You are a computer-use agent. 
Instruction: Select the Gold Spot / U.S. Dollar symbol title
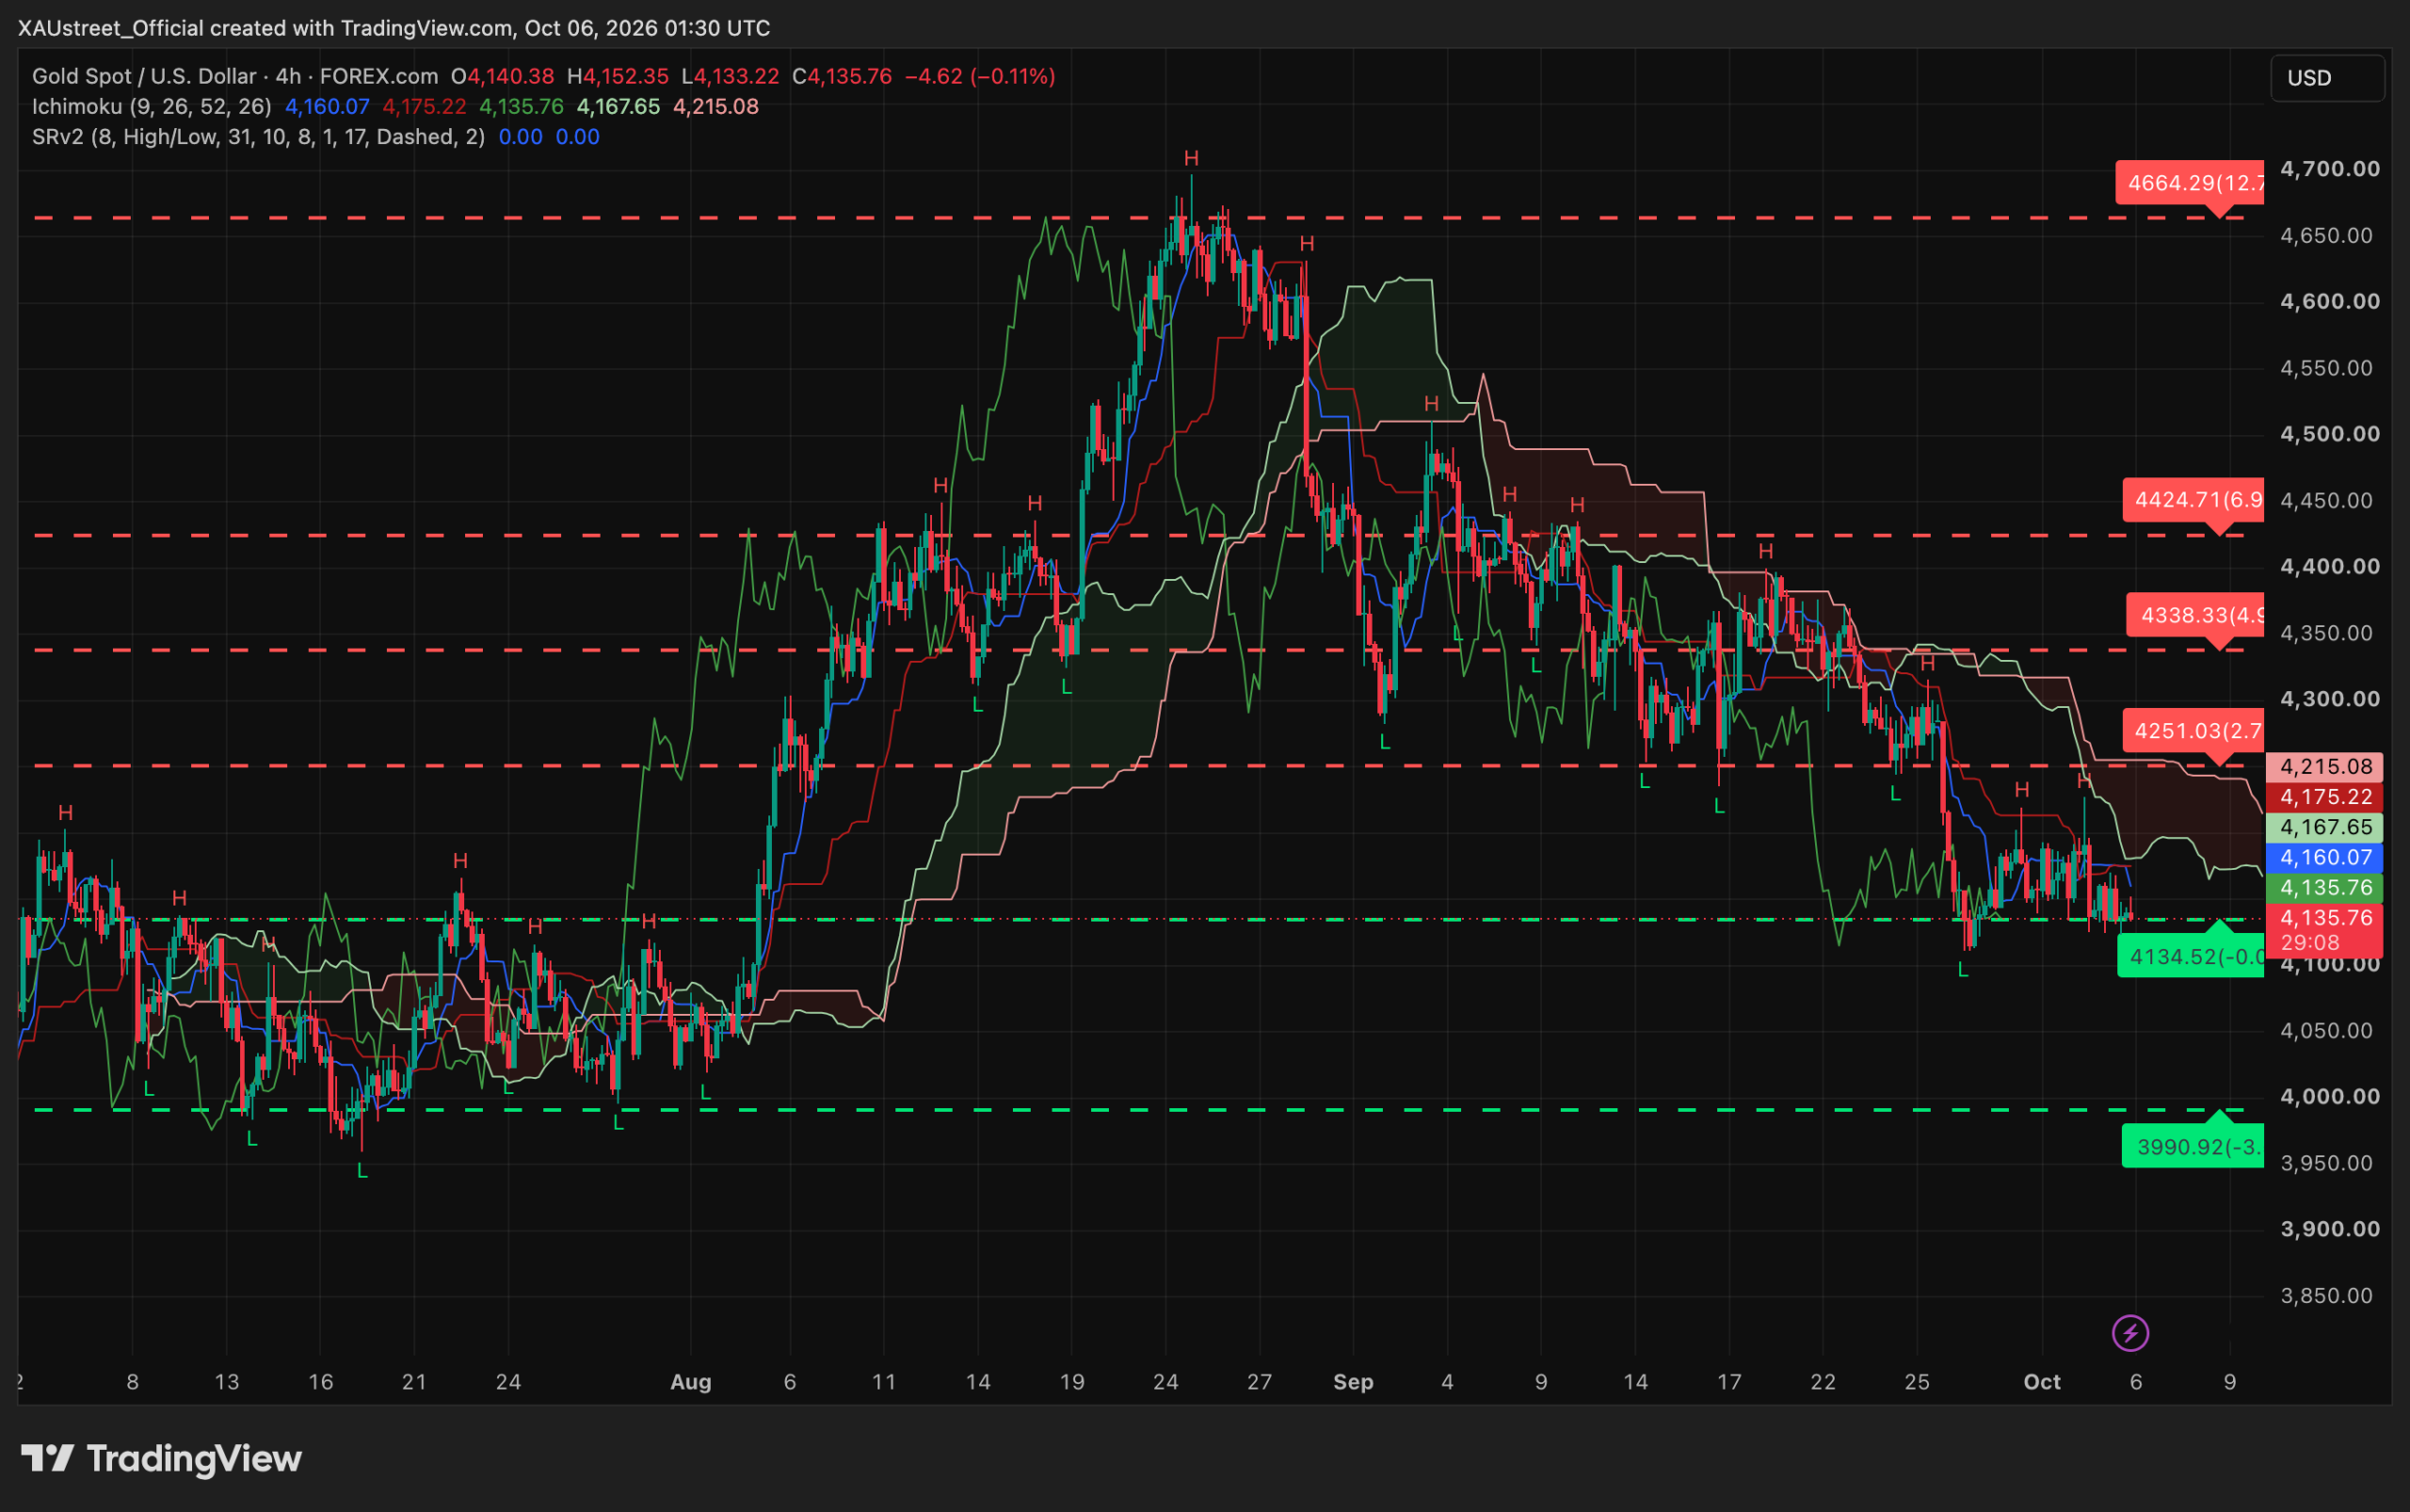point(144,76)
